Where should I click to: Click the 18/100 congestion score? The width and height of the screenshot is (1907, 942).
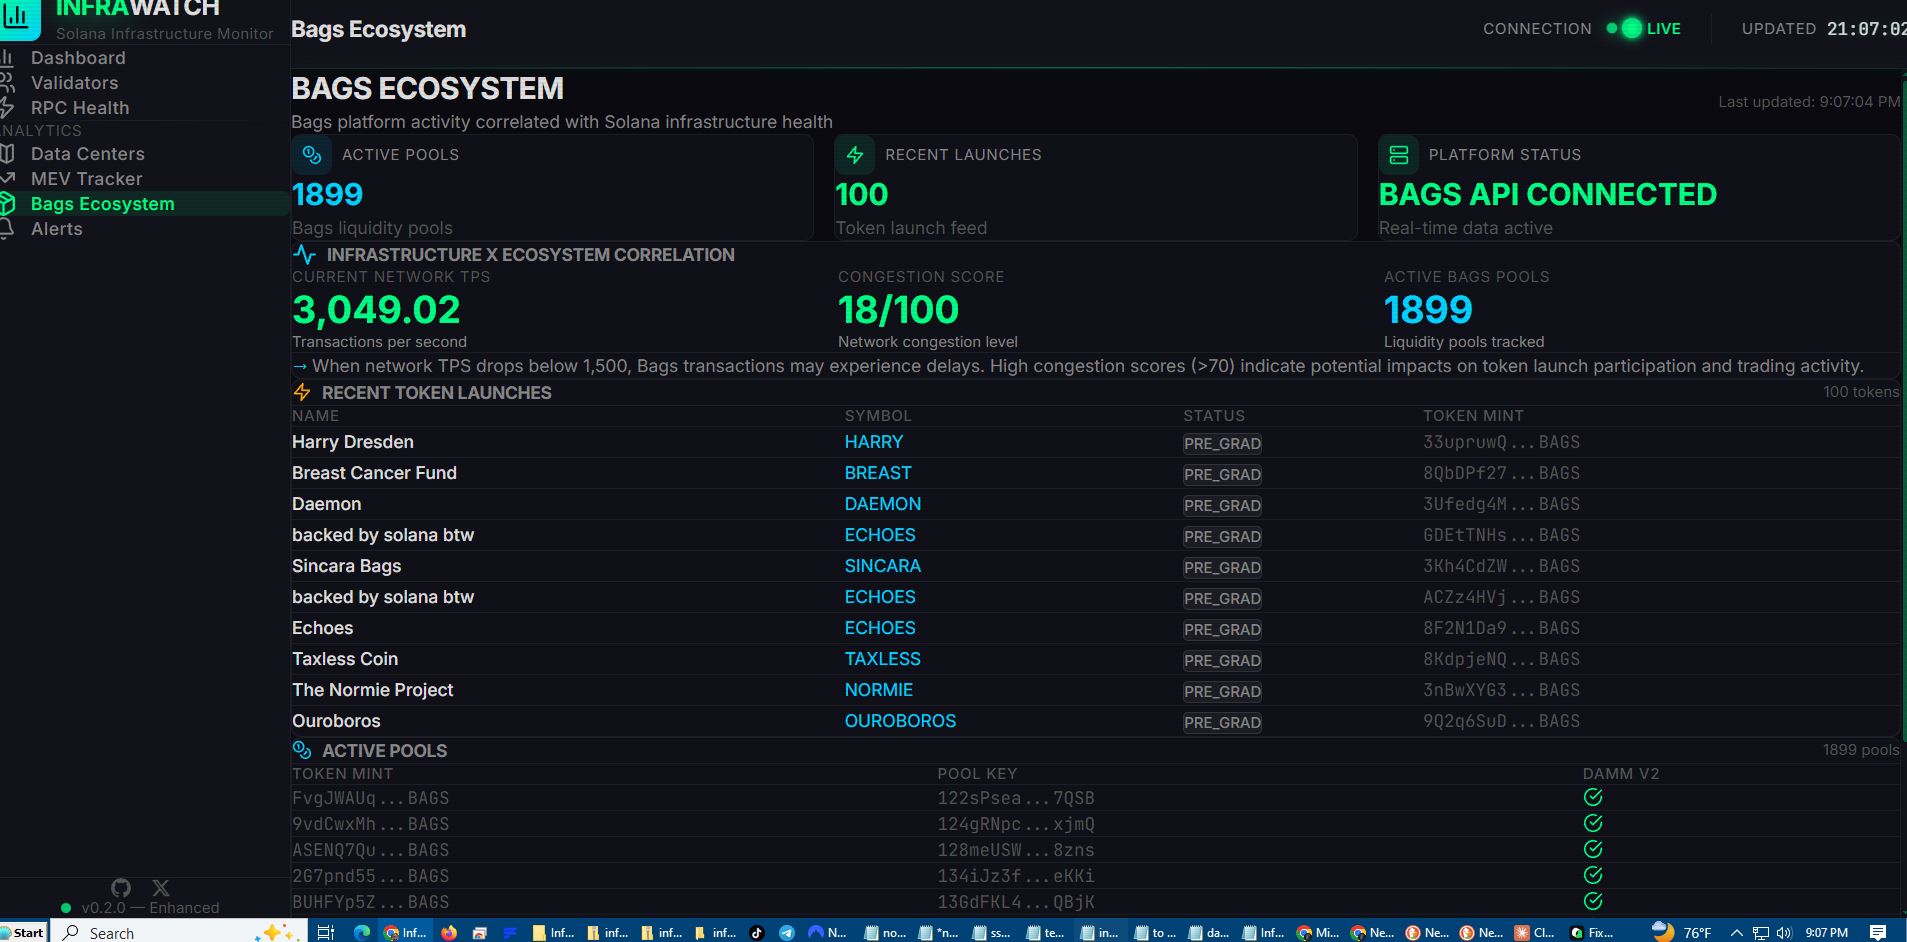898,310
